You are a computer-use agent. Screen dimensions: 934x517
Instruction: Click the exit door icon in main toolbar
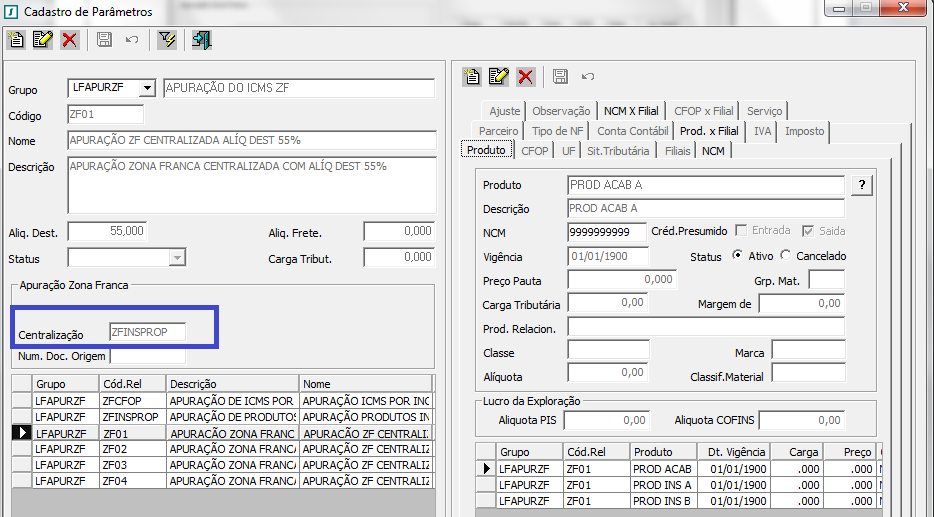201,40
